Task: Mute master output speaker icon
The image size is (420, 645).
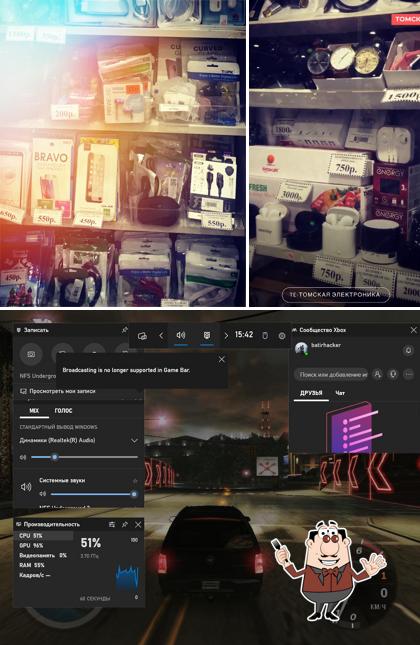Action: (23, 457)
